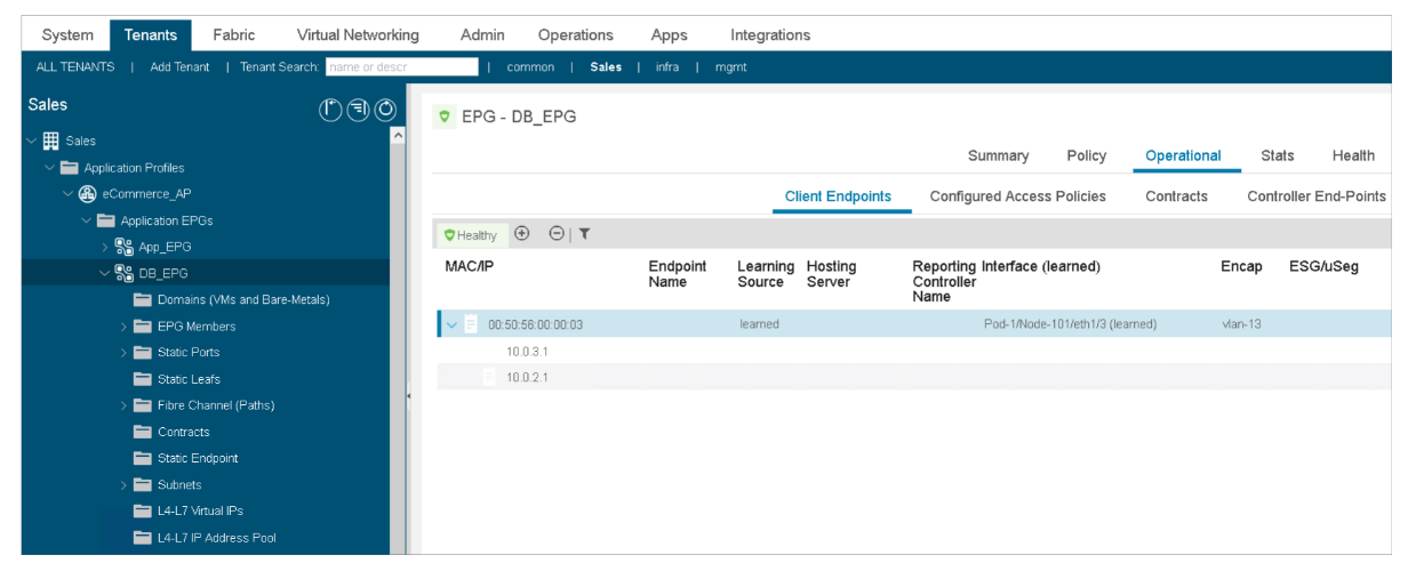Image resolution: width=1416 pixels, height=563 pixels.
Task: Click the Add Tenant link
Action: pos(180,67)
